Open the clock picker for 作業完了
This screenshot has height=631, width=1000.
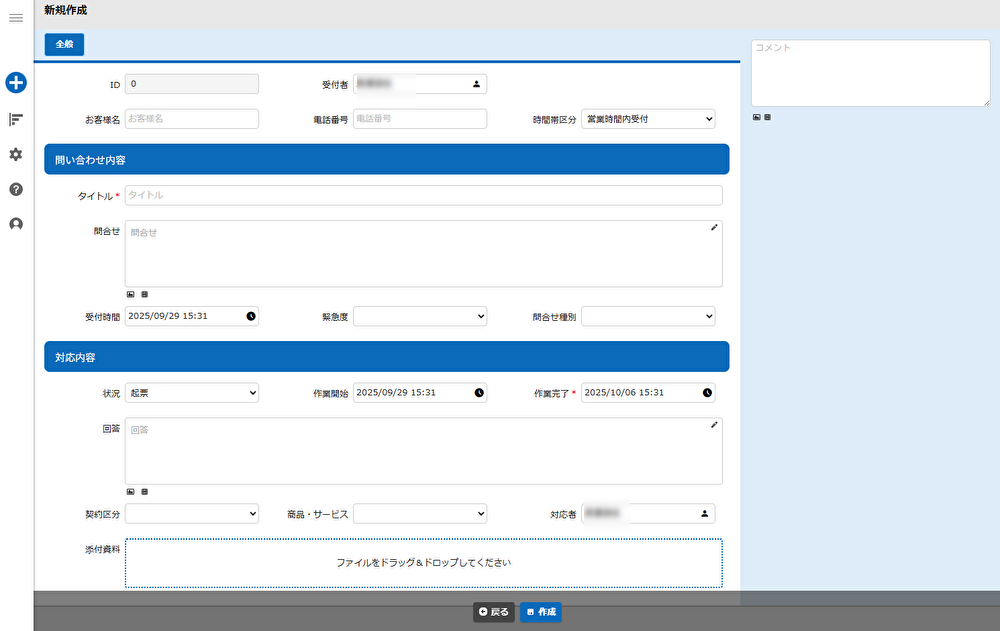tap(707, 393)
